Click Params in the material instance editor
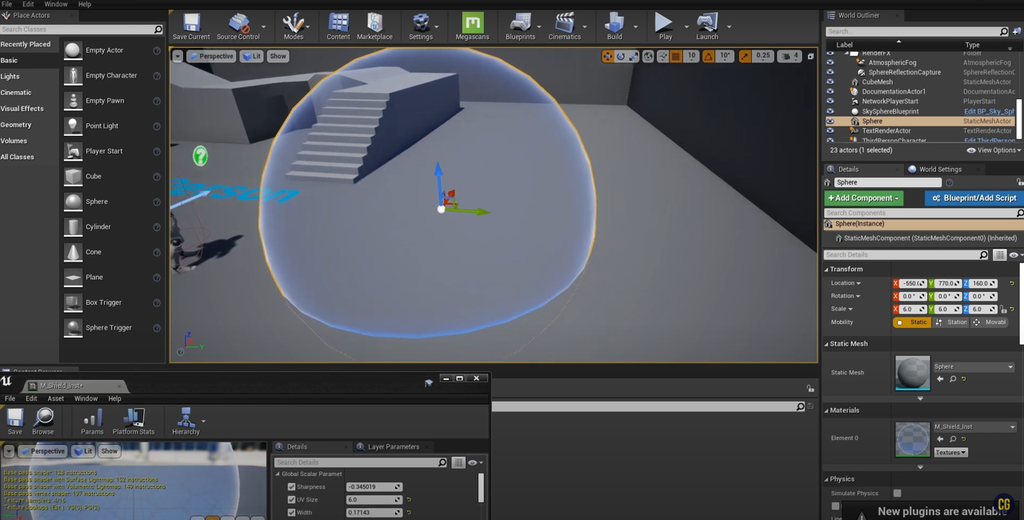Screen dimensions: 1024x520 [x=92, y=421]
